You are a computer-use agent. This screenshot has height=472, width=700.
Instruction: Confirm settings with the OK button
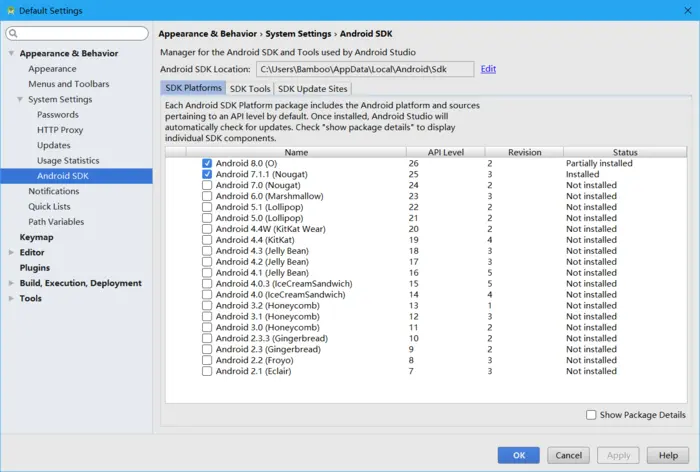(519, 455)
